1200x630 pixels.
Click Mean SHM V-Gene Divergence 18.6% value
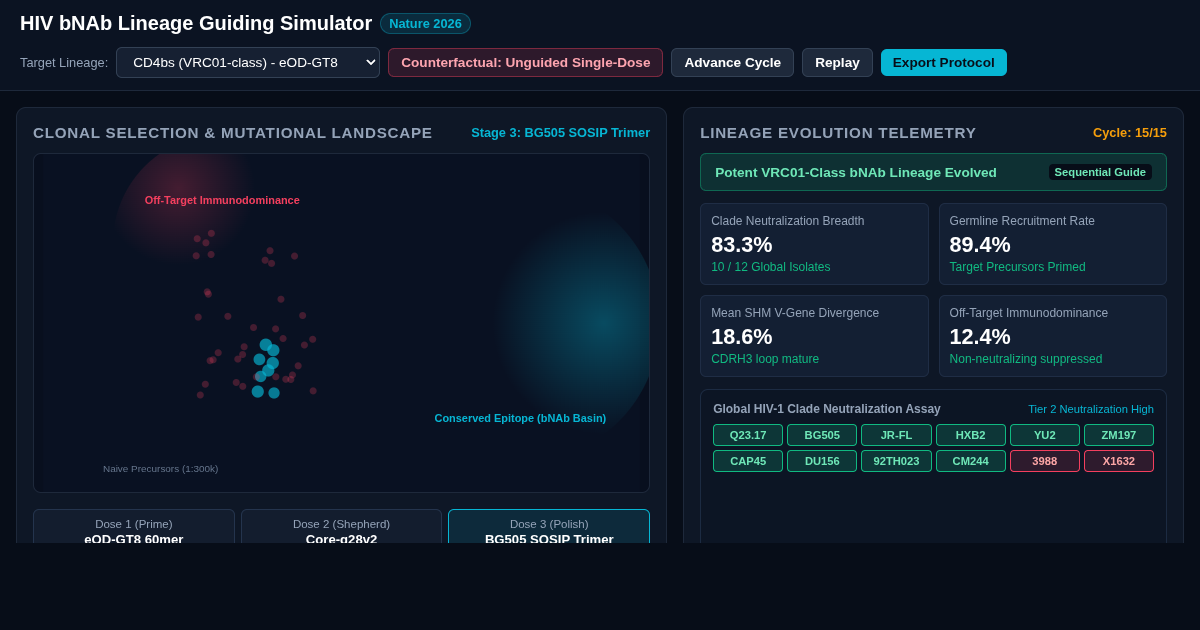click(742, 336)
